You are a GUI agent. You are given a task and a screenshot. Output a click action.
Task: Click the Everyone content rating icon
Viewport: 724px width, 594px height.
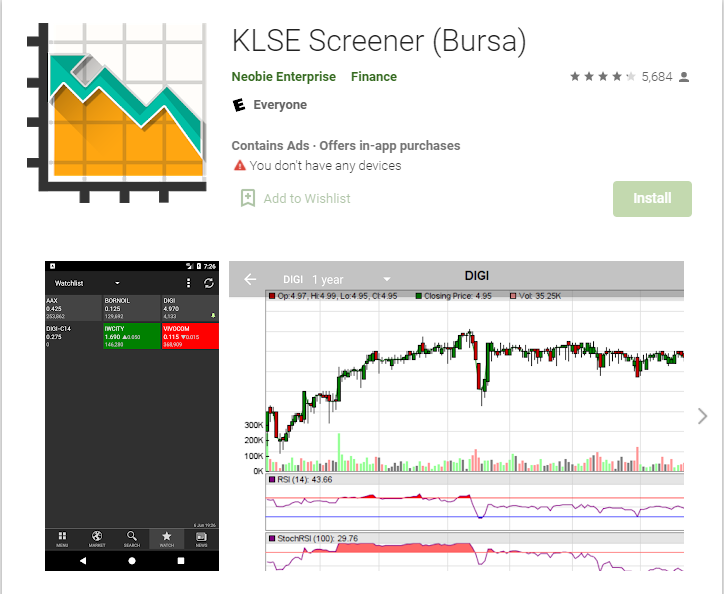click(239, 105)
